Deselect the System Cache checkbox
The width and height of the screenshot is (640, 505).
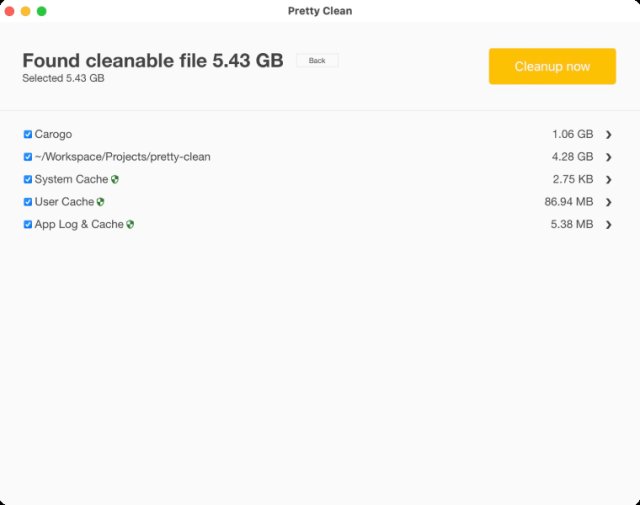click(x=28, y=180)
